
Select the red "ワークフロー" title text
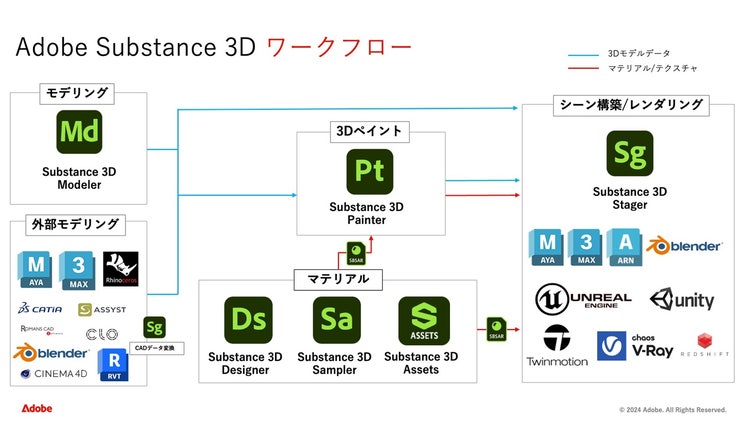pos(339,47)
